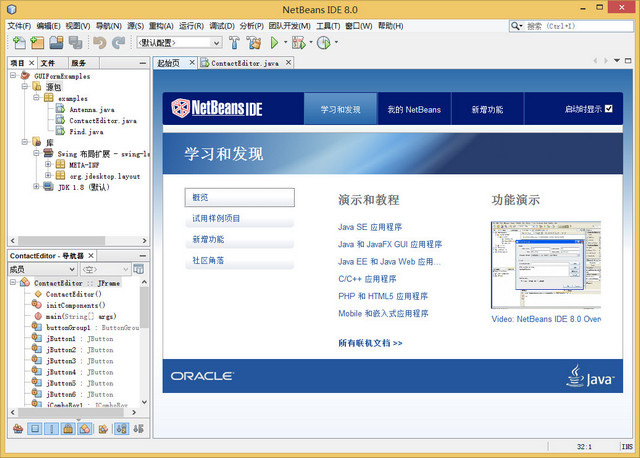640x458 pixels.
Task: Run the project with green arrow
Action: pyautogui.click(x=275, y=43)
